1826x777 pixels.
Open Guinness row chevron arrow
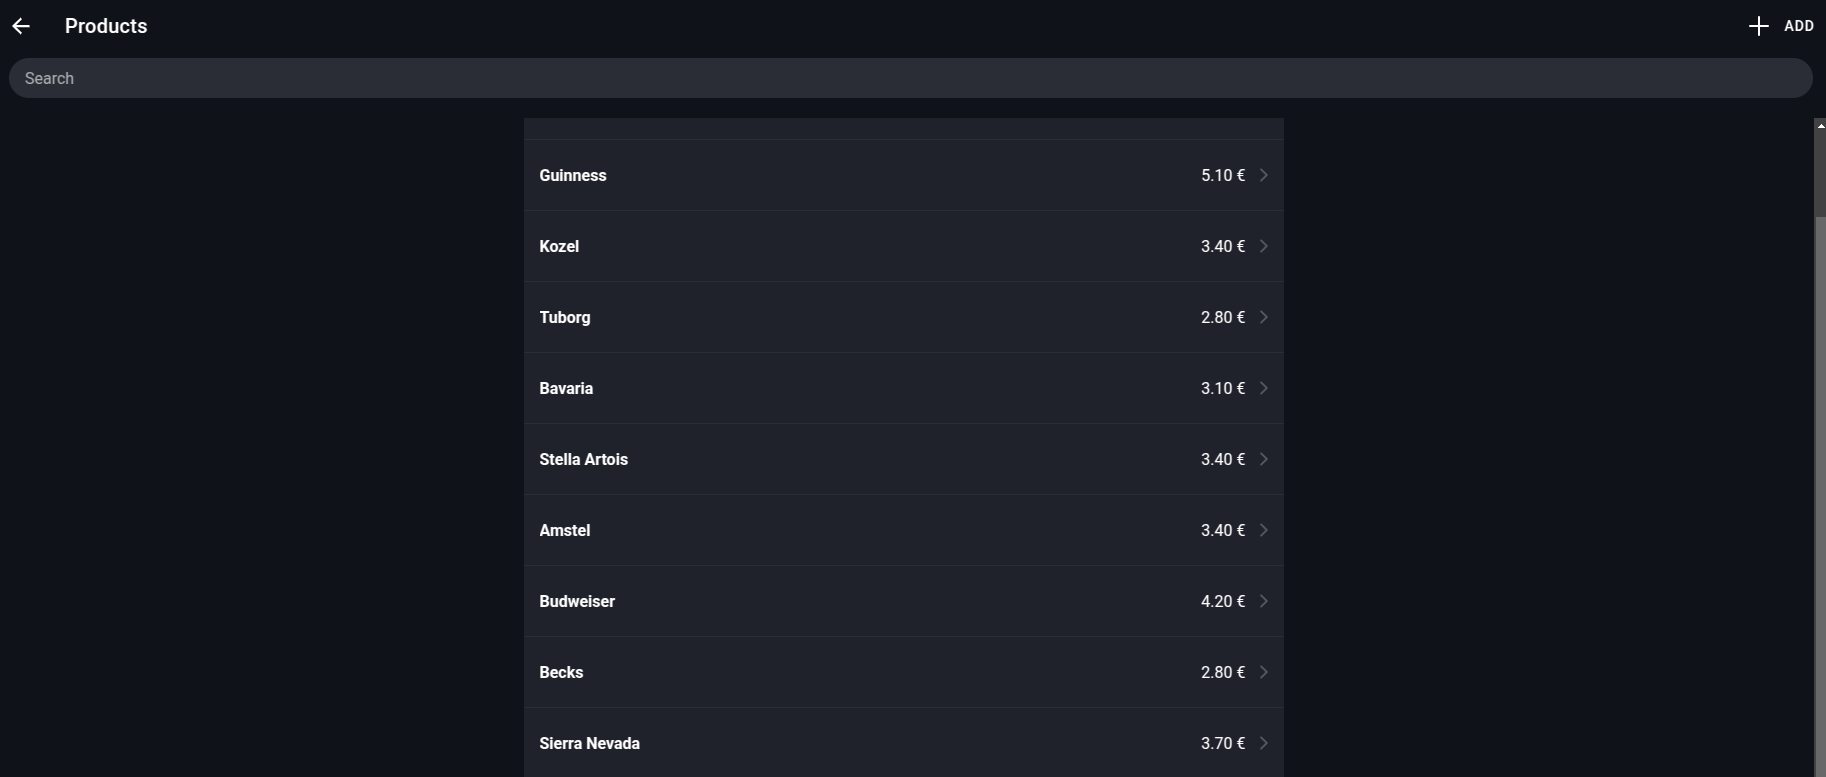click(x=1264, y=175)
